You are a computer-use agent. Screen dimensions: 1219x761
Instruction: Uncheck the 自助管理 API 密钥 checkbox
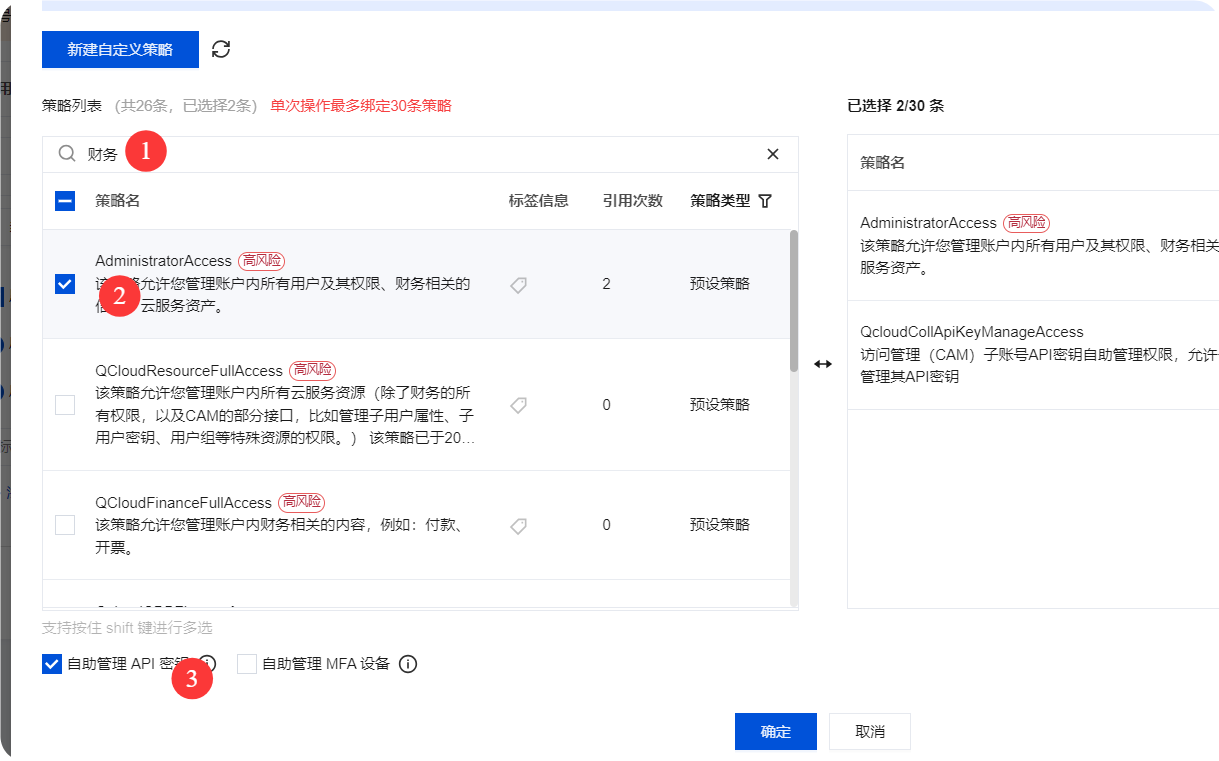[x=52, y=664]
